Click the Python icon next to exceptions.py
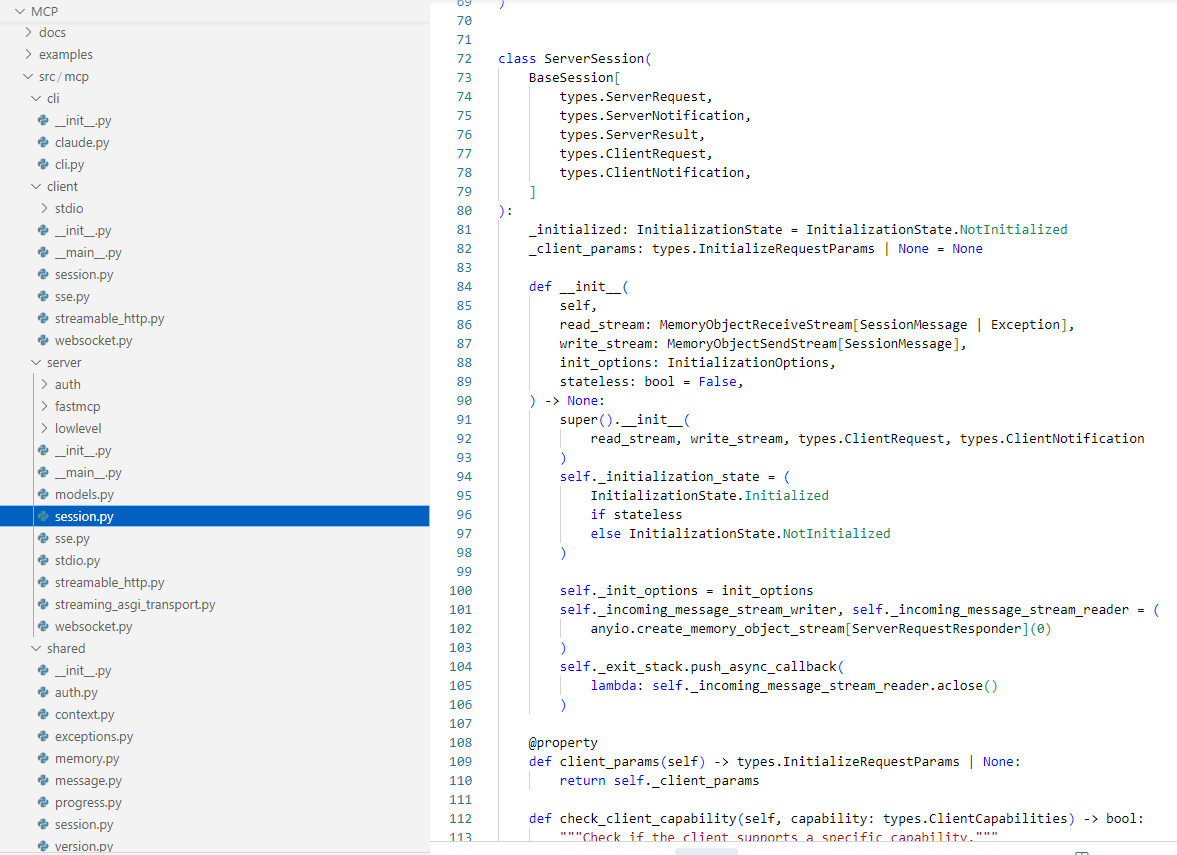1177x855 pixels. click(43, 737)
